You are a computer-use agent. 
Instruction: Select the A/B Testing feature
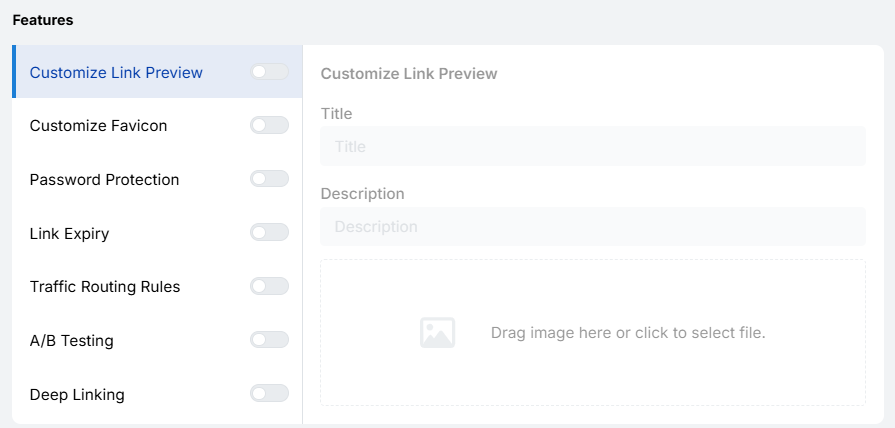71,341
